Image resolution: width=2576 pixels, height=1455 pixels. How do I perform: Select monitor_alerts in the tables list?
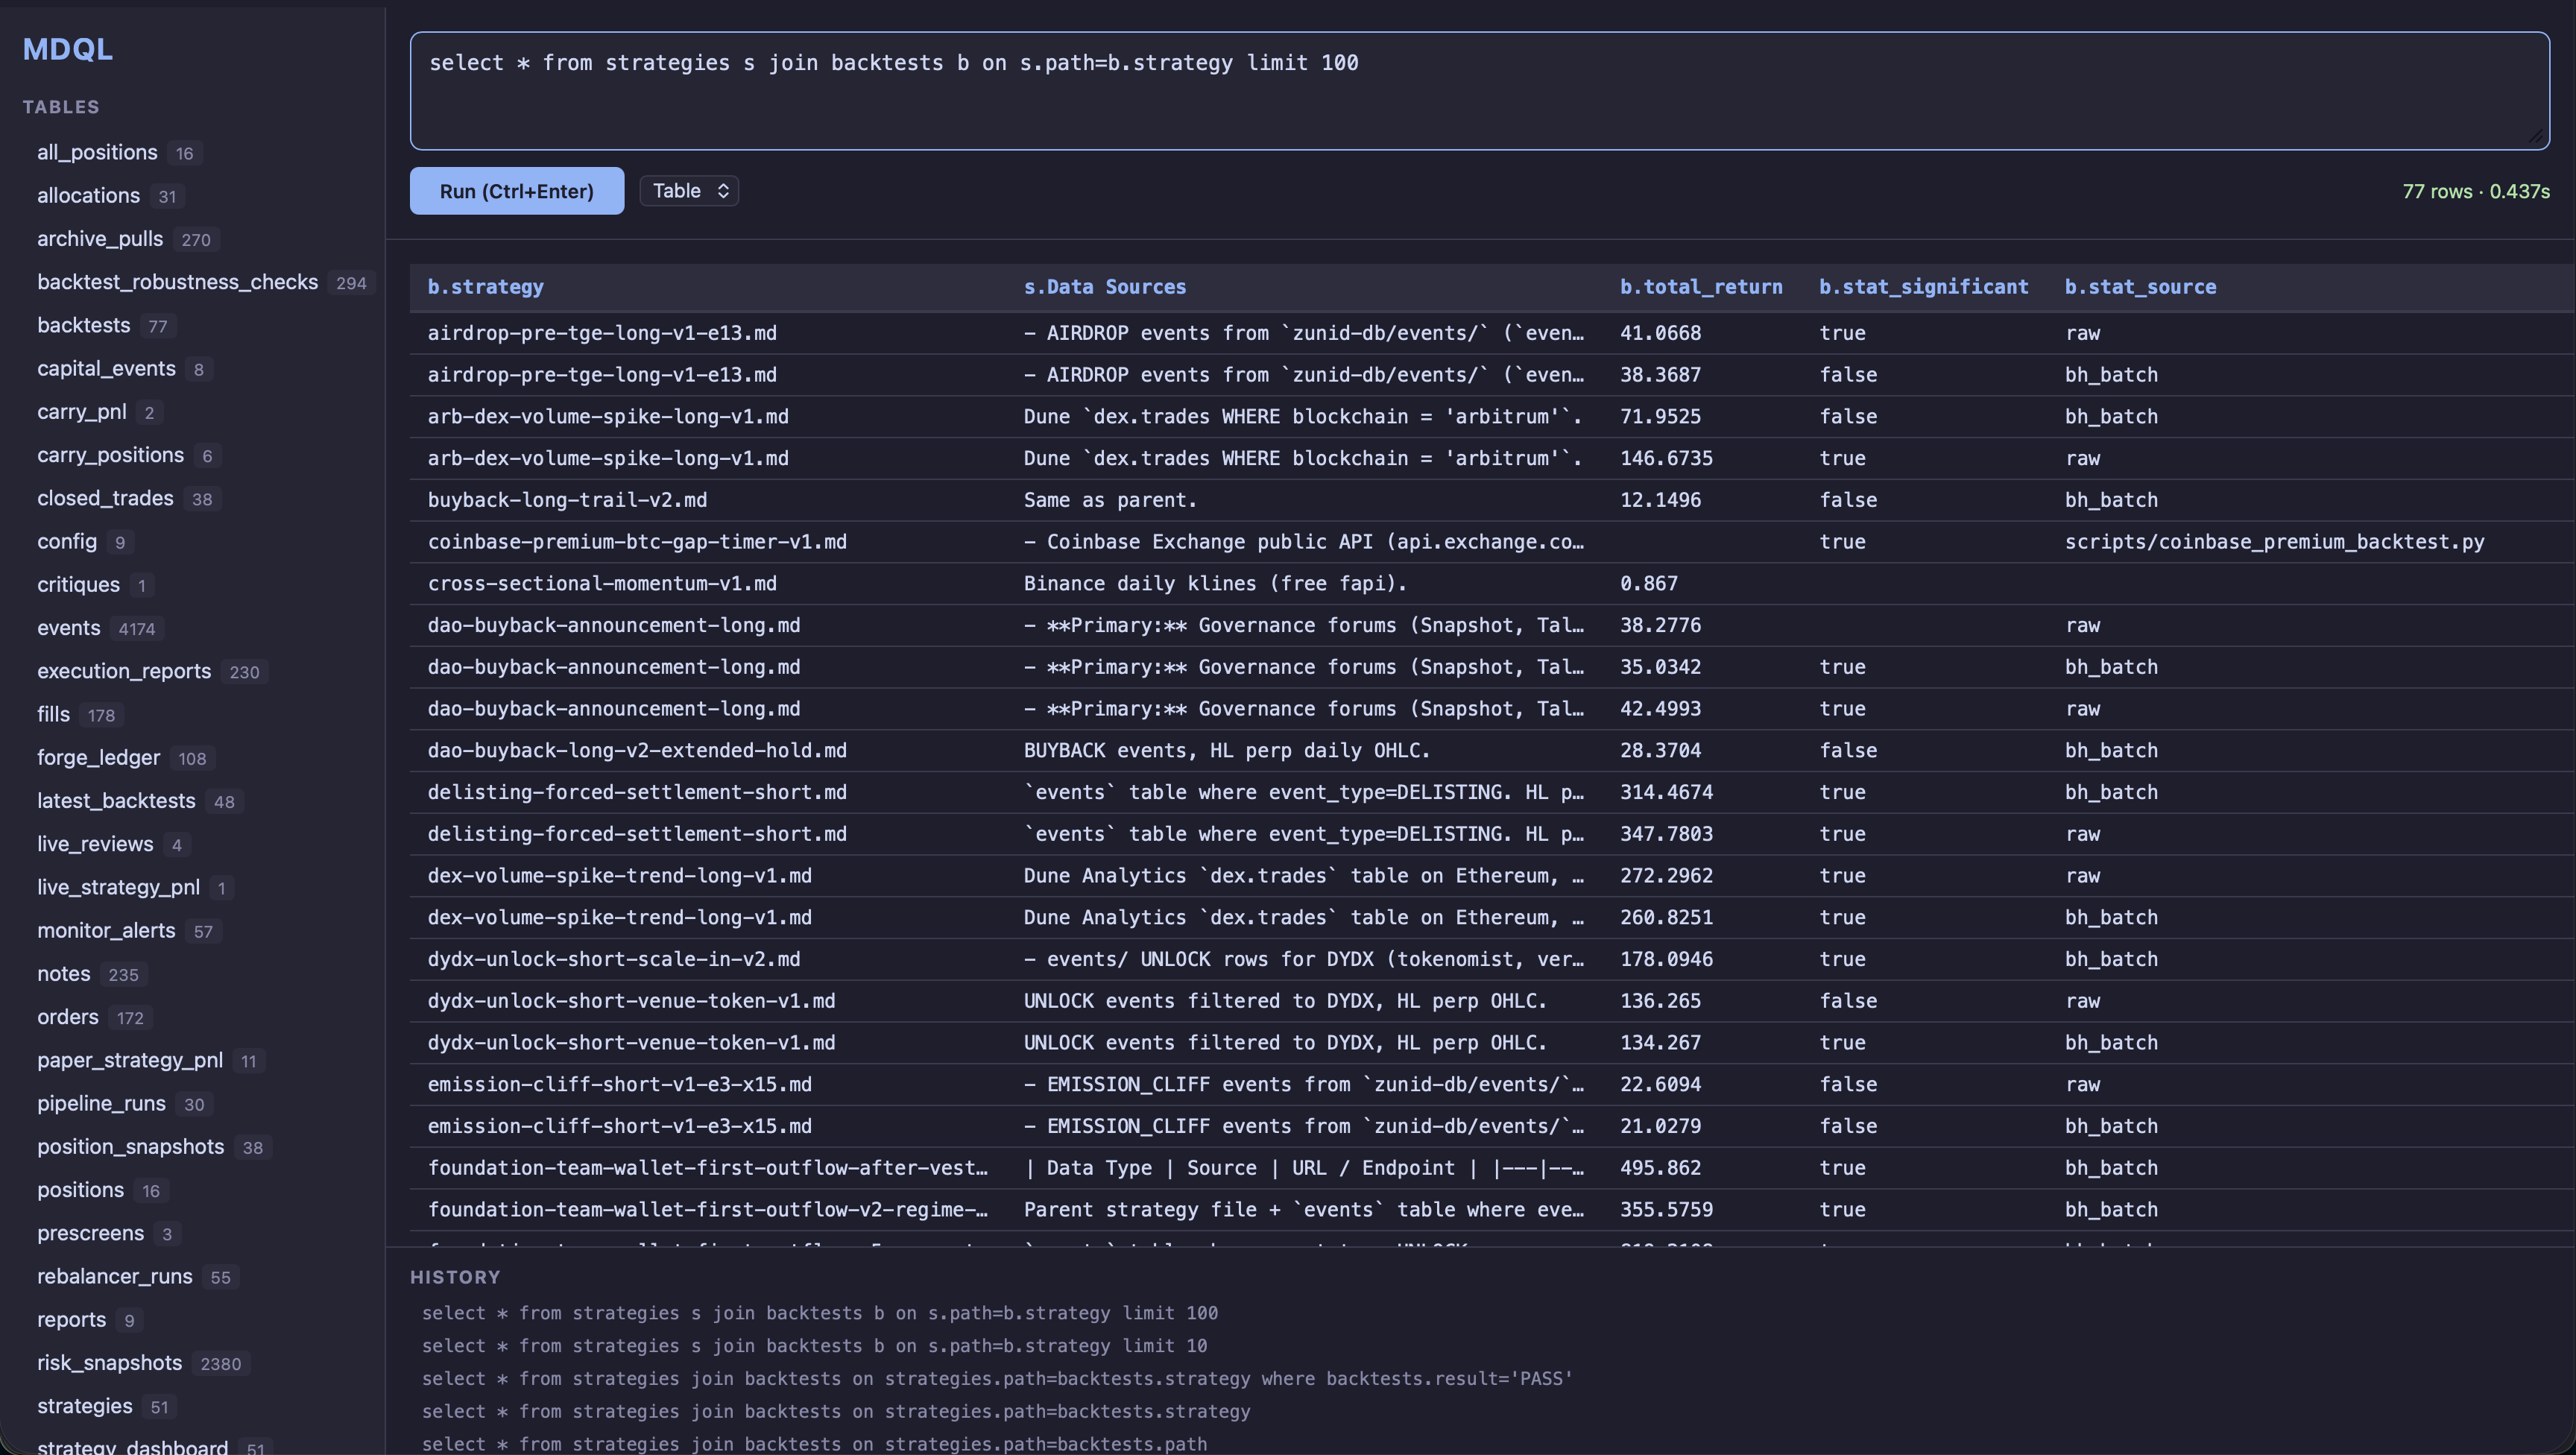click(106, 930)
